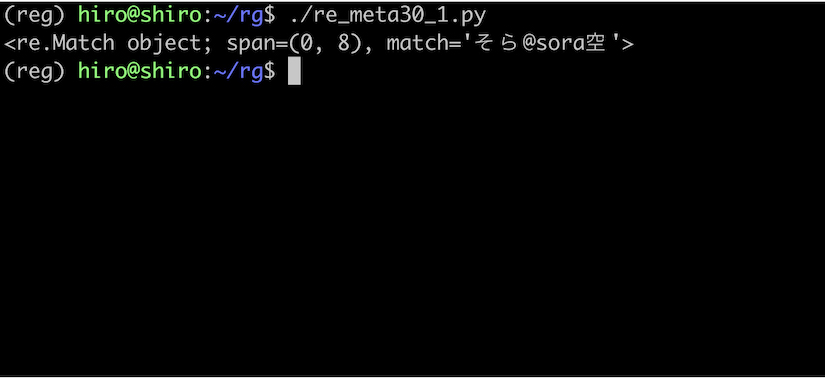Viewport: 825px width, 378px height.
Task: Click the ~/rg path in first prompt
Action: click(x=237, y=15)
